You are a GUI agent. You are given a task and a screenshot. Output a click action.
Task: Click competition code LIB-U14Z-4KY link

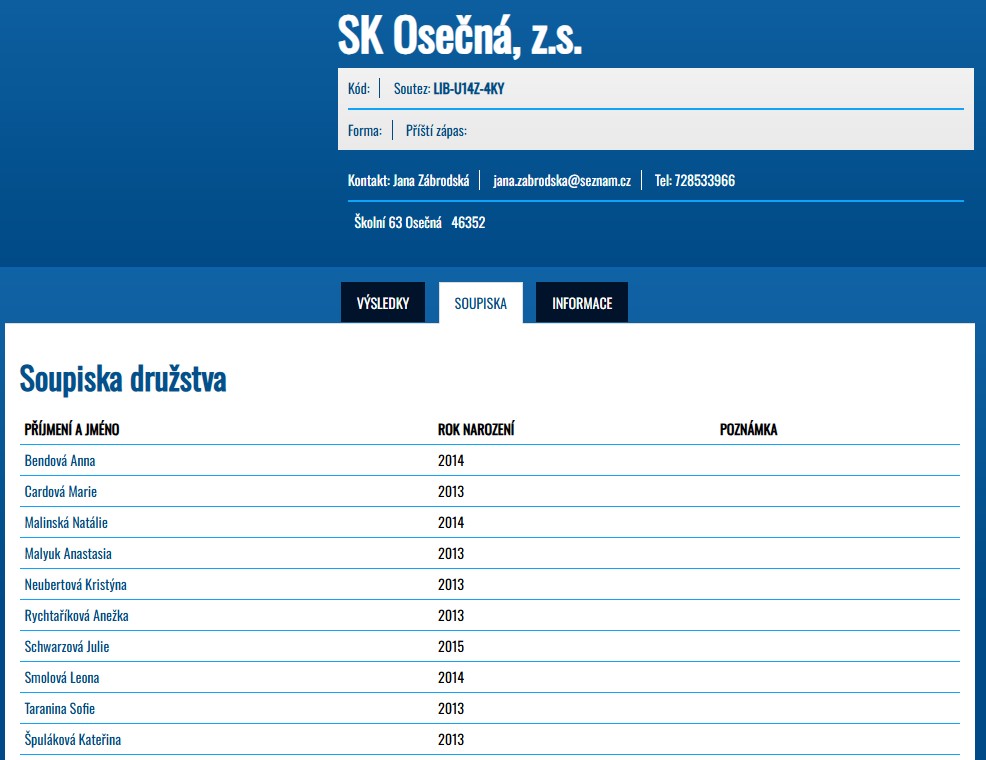[468, 89]
